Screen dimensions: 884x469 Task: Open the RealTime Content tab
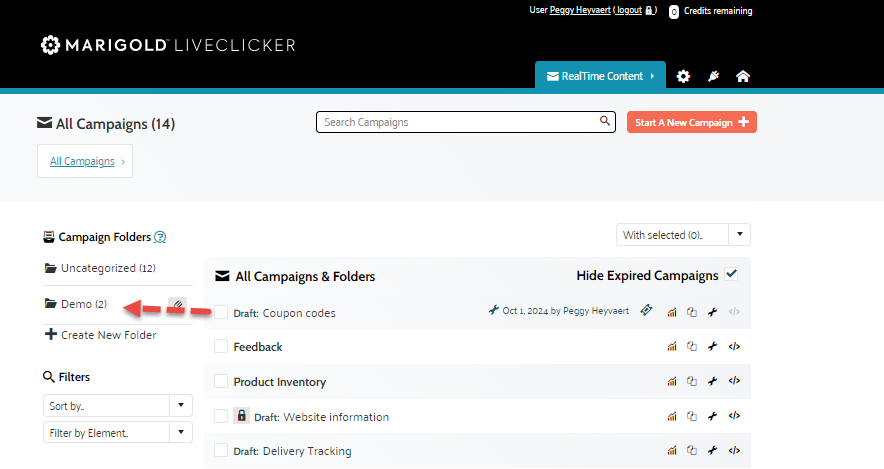pyautogui.click(x=600, y=76)
